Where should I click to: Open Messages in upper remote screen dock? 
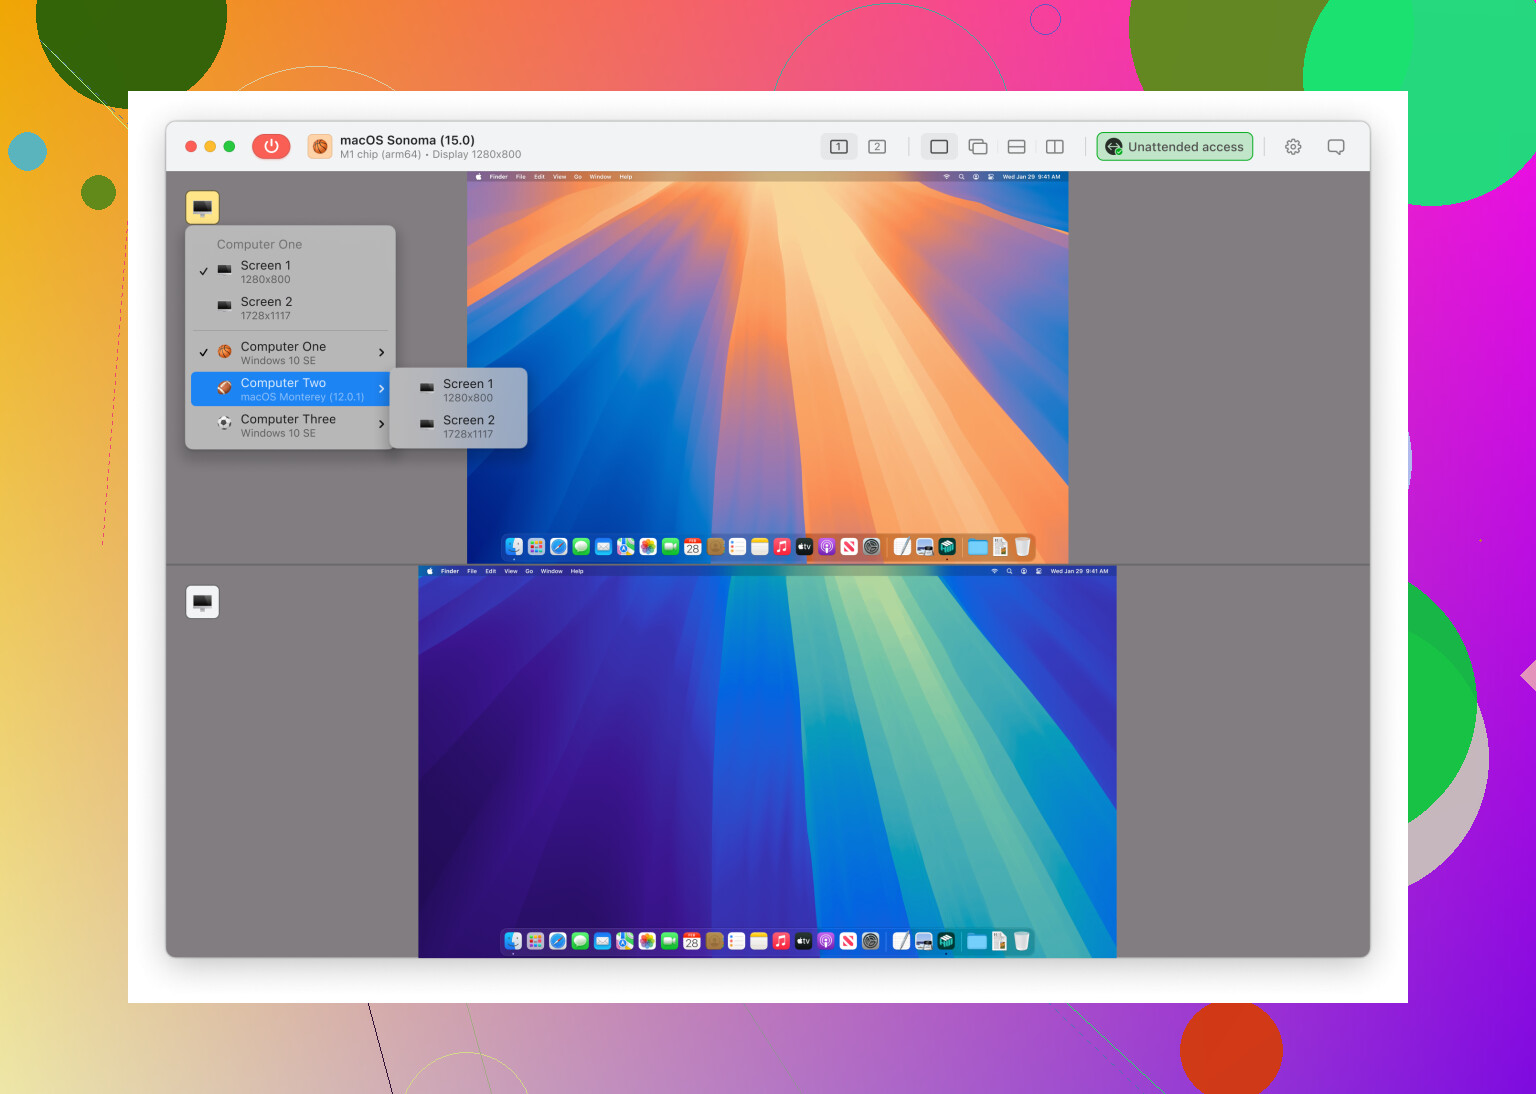tap(581, 546)
